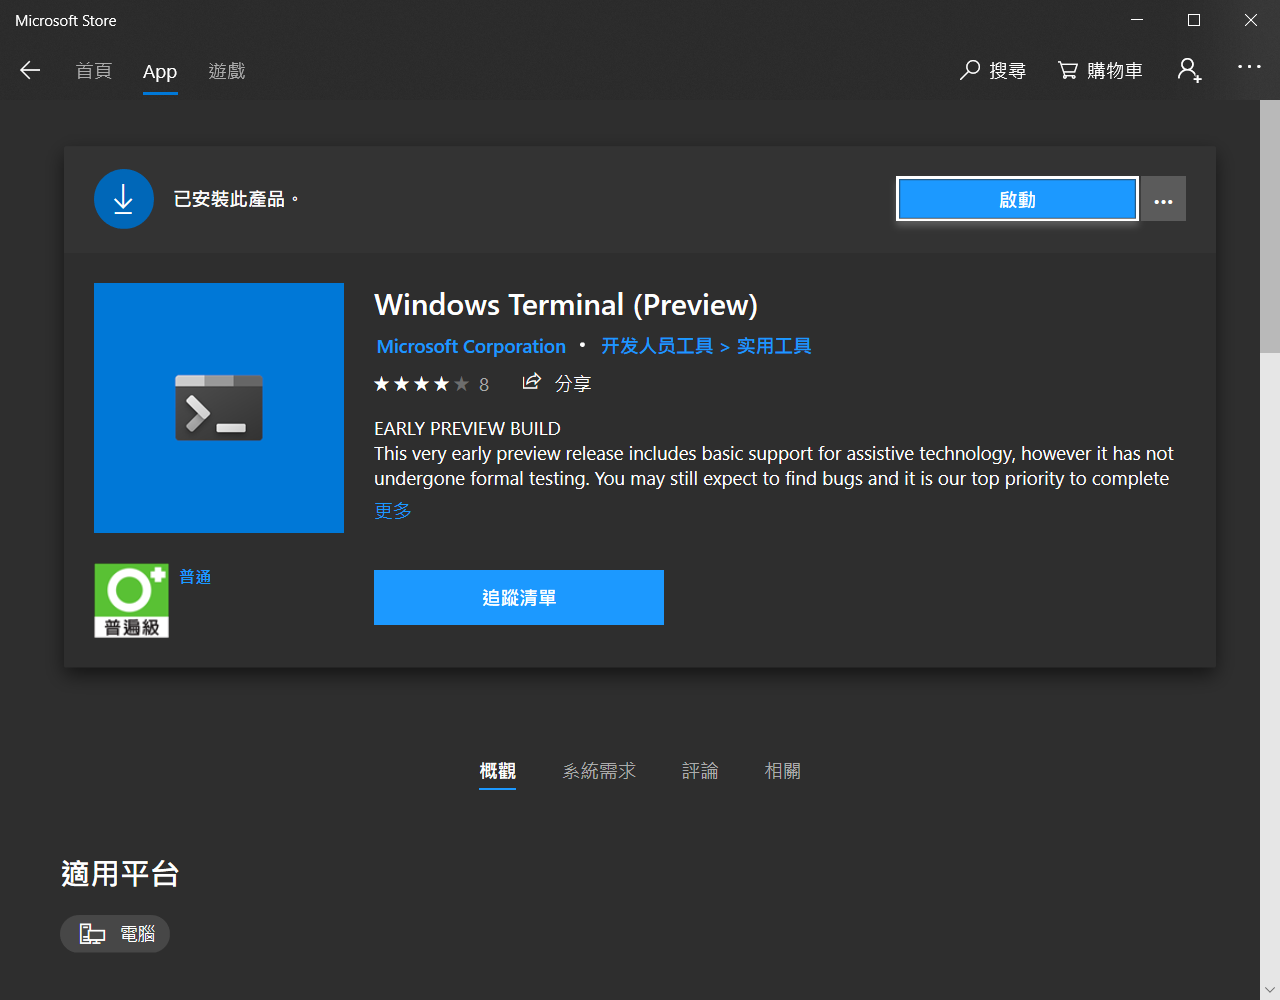Click the Windows Terminal (Preview) title
Screen dimensions: 1280x1000
pyautogui.click(x=566, y=305)
